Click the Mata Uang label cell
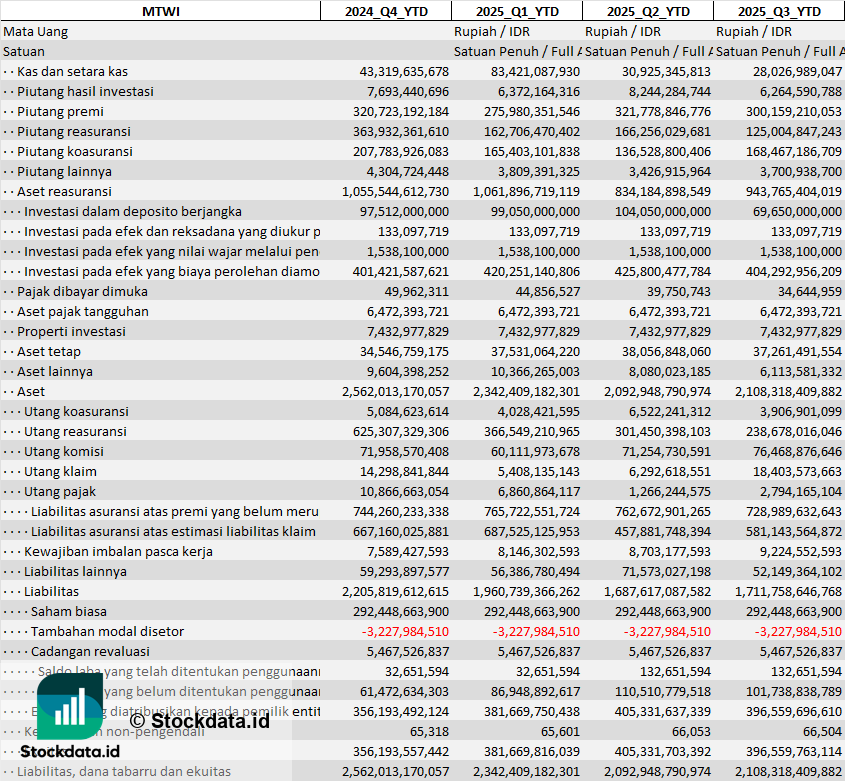The width and height of the screenshot is (845, 781). [36, 31]
